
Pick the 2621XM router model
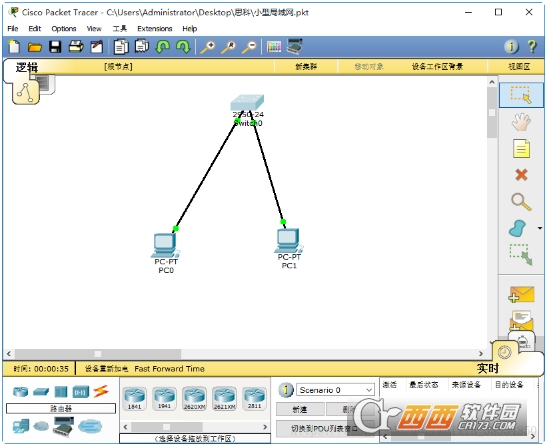tap(224, 398)
